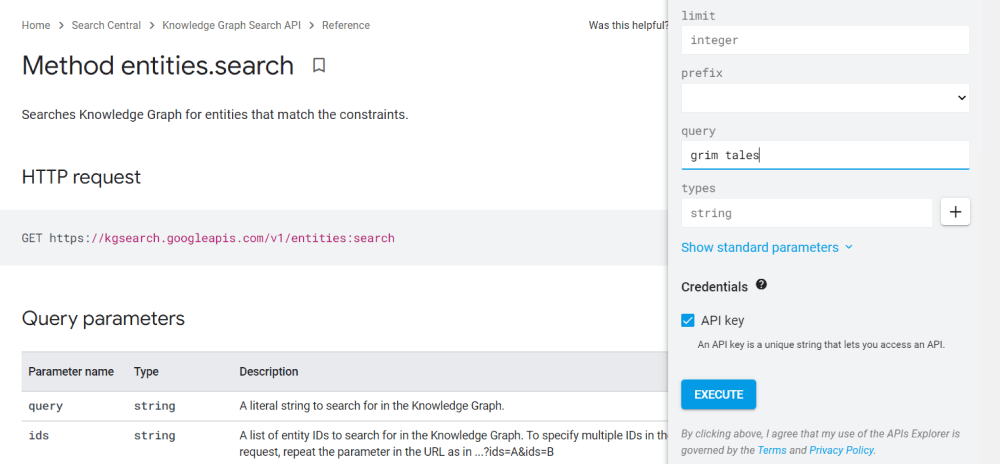Viewport: 1000px width, 464px height.
Task: Open the Credentials help question mark
Action: [761, 285]
